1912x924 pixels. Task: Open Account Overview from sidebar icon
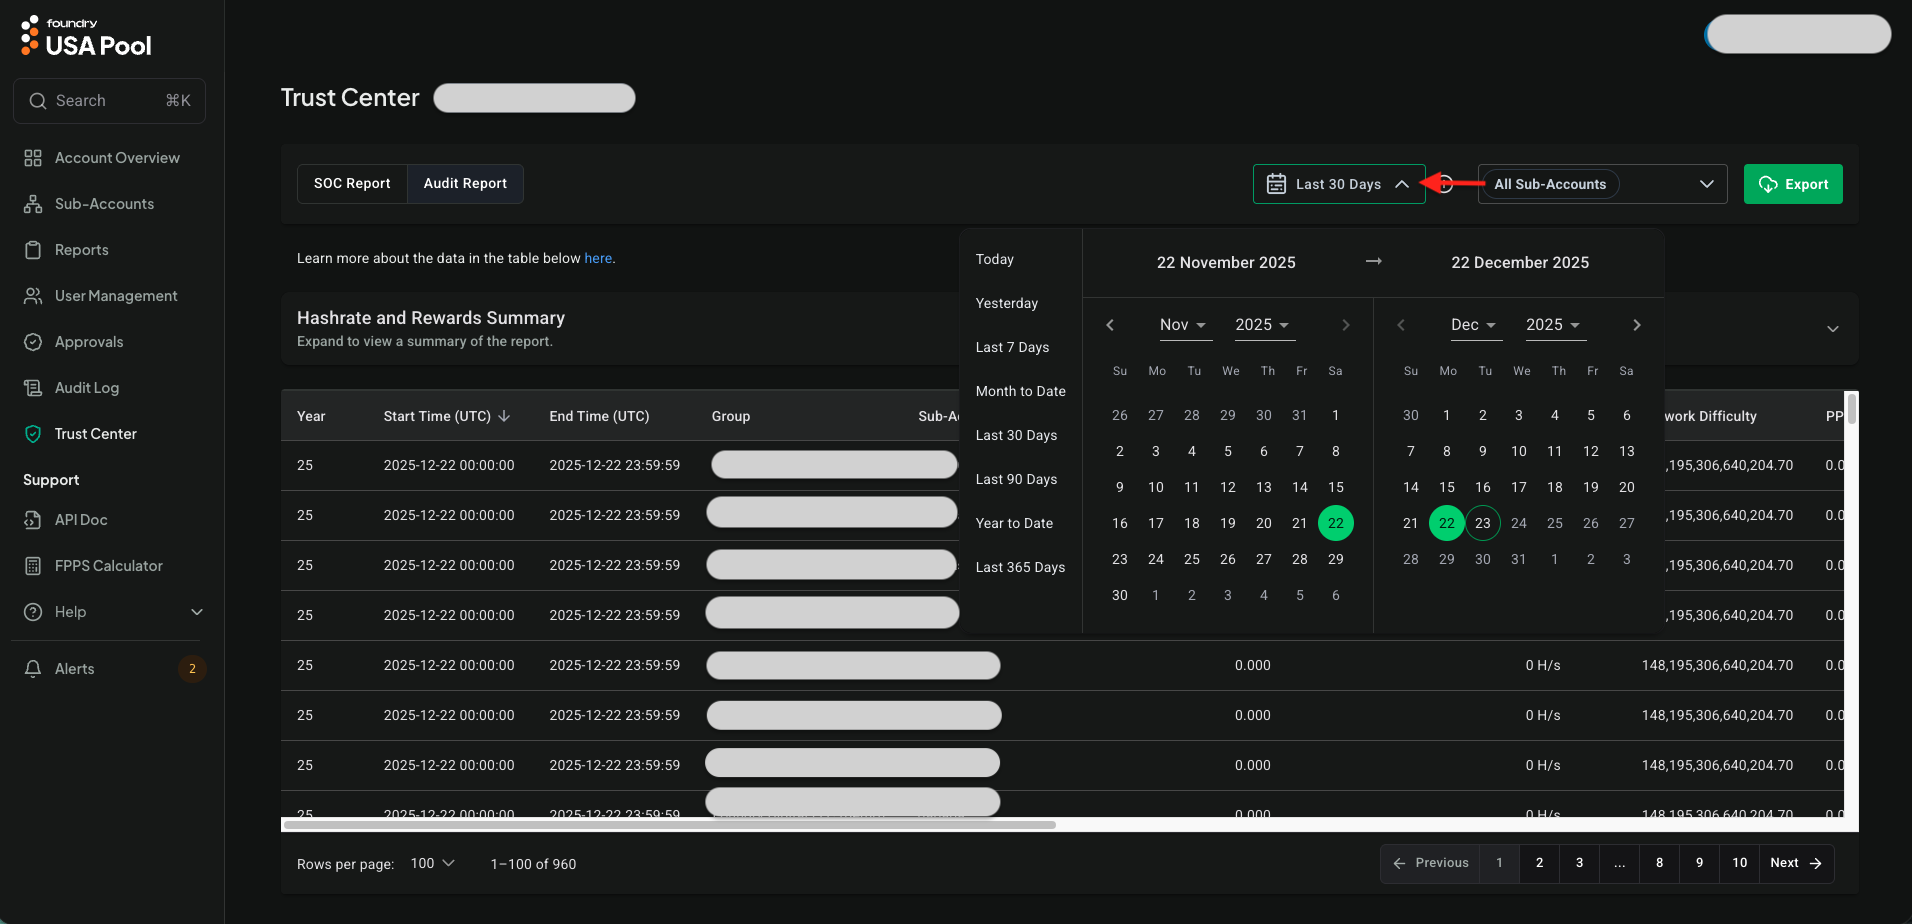(x=33, y=158)
